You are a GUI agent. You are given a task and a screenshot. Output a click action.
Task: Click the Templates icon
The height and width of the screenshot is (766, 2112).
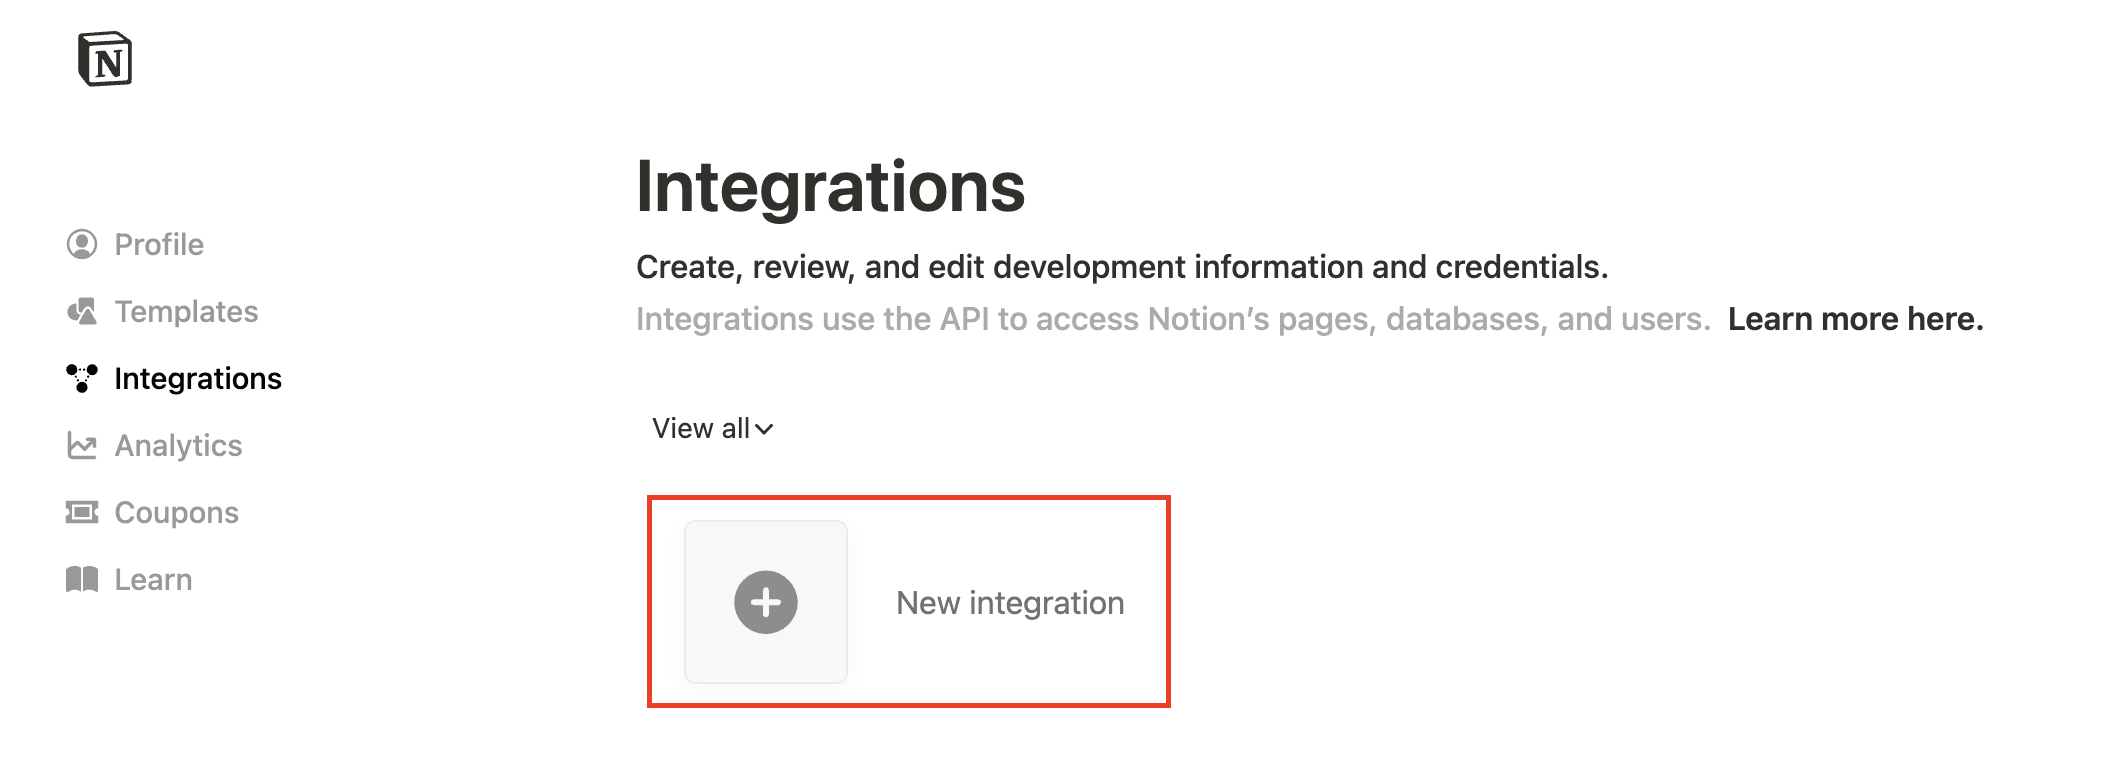[x=82, y=311]
